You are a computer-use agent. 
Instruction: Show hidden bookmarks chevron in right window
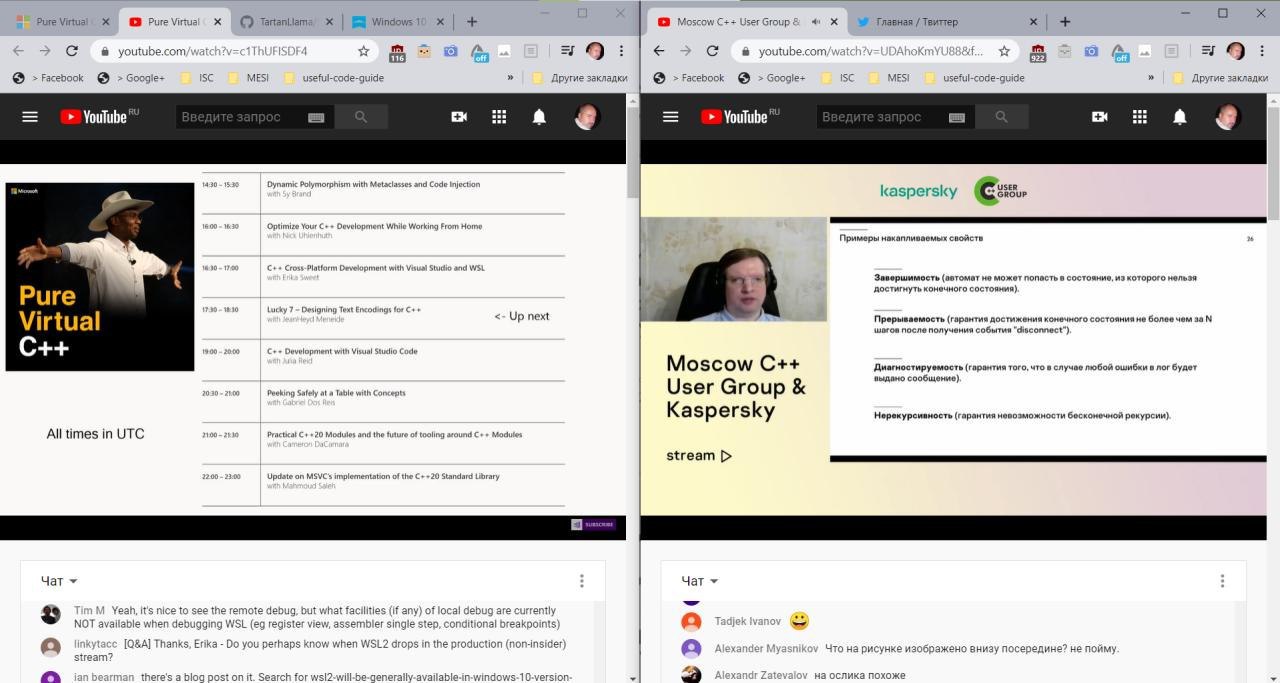[x=1151, y=77]
